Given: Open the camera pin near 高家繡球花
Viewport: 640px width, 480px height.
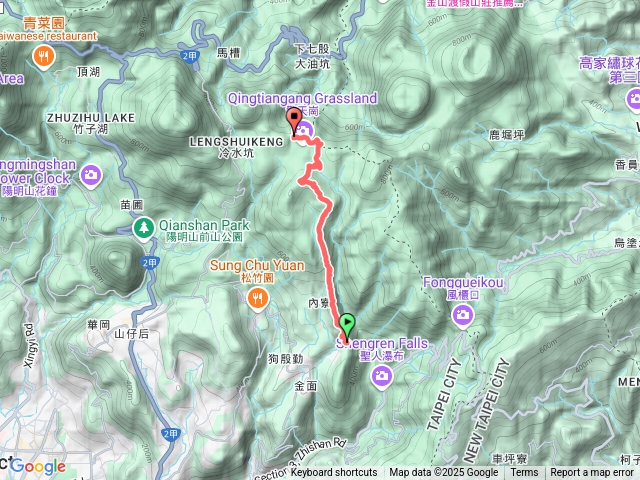Looking at the screenshot, I should click(633, 100).
